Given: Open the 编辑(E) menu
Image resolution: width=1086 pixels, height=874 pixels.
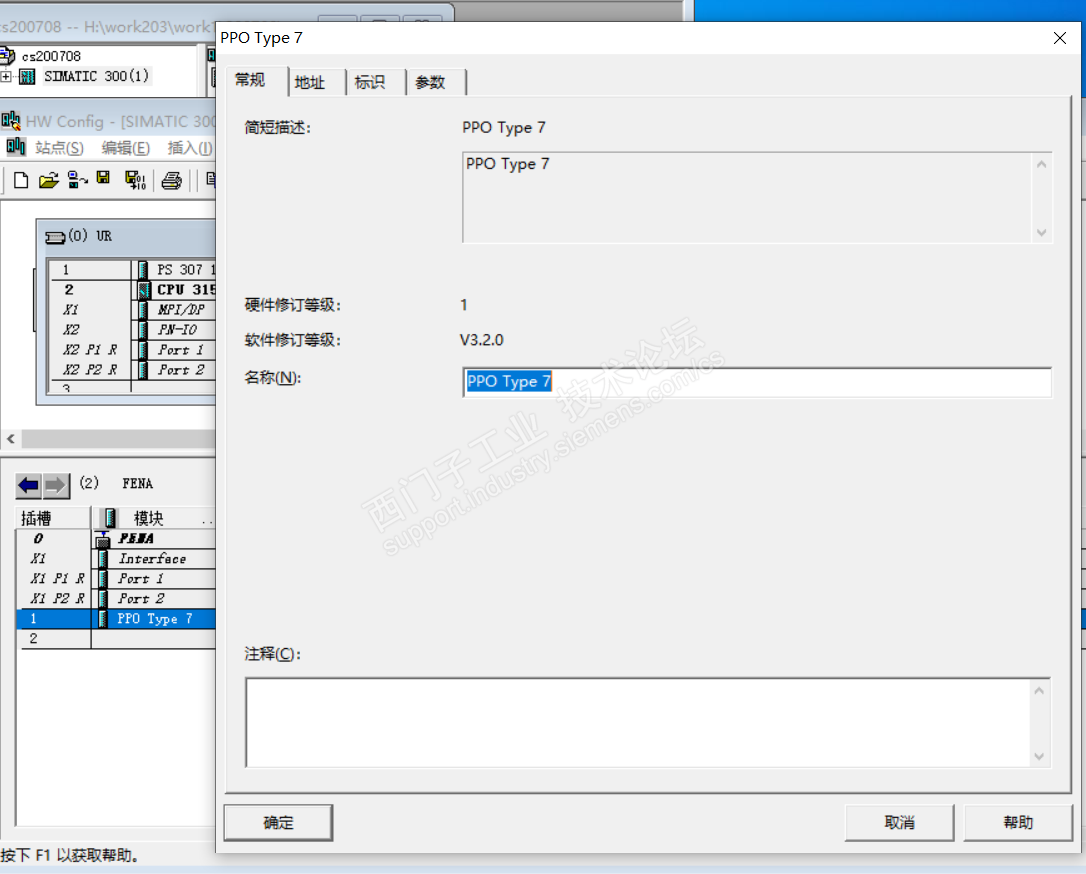Looking at the screenshot, I should click(125, 148).
